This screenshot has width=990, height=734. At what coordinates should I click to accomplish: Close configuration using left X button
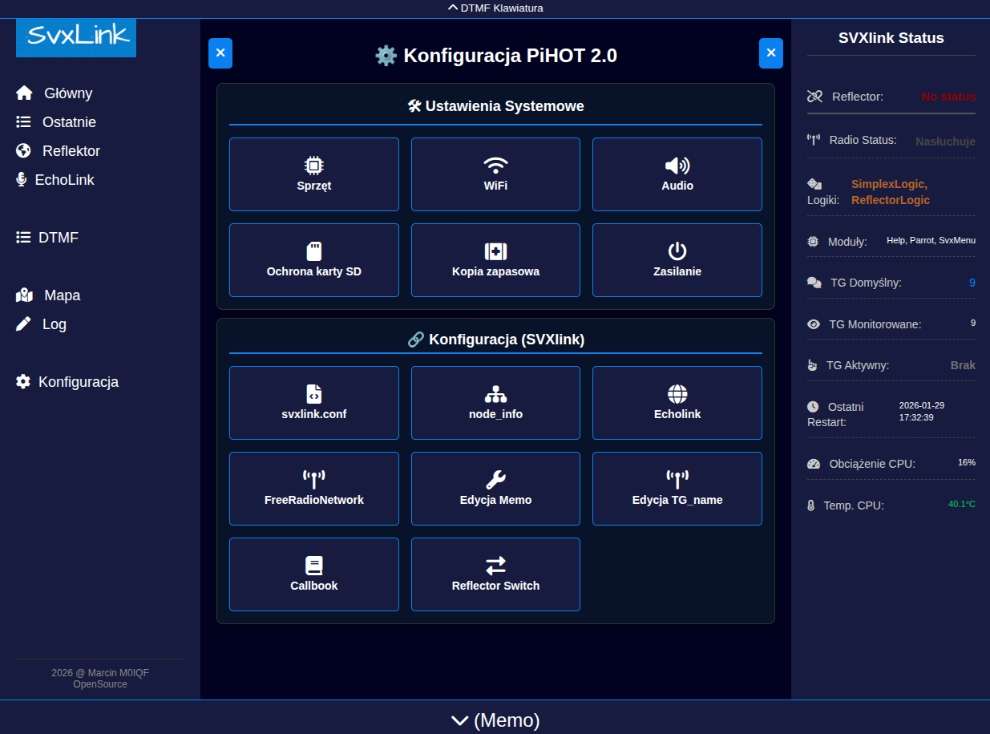click(x=220, y=53)
